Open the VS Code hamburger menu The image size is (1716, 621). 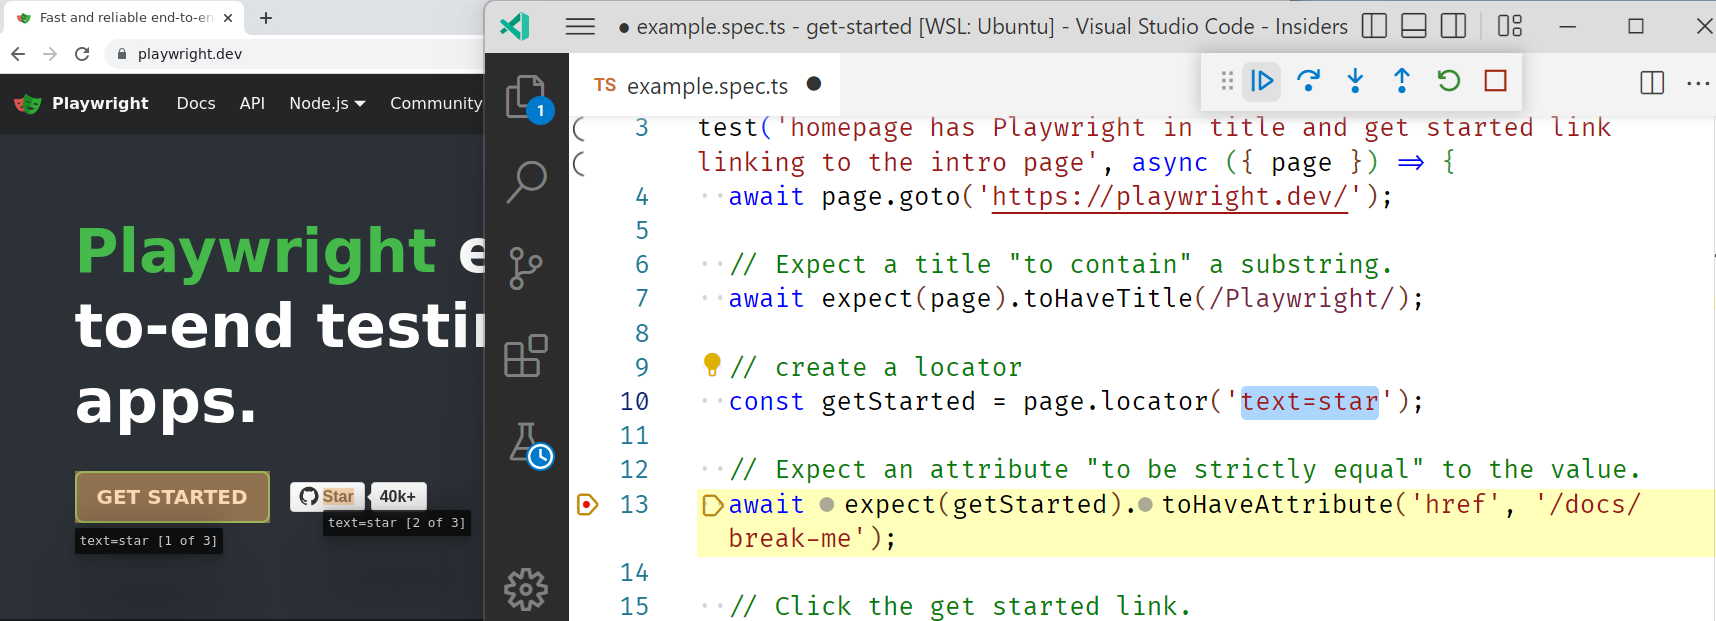tap(580, 27)
